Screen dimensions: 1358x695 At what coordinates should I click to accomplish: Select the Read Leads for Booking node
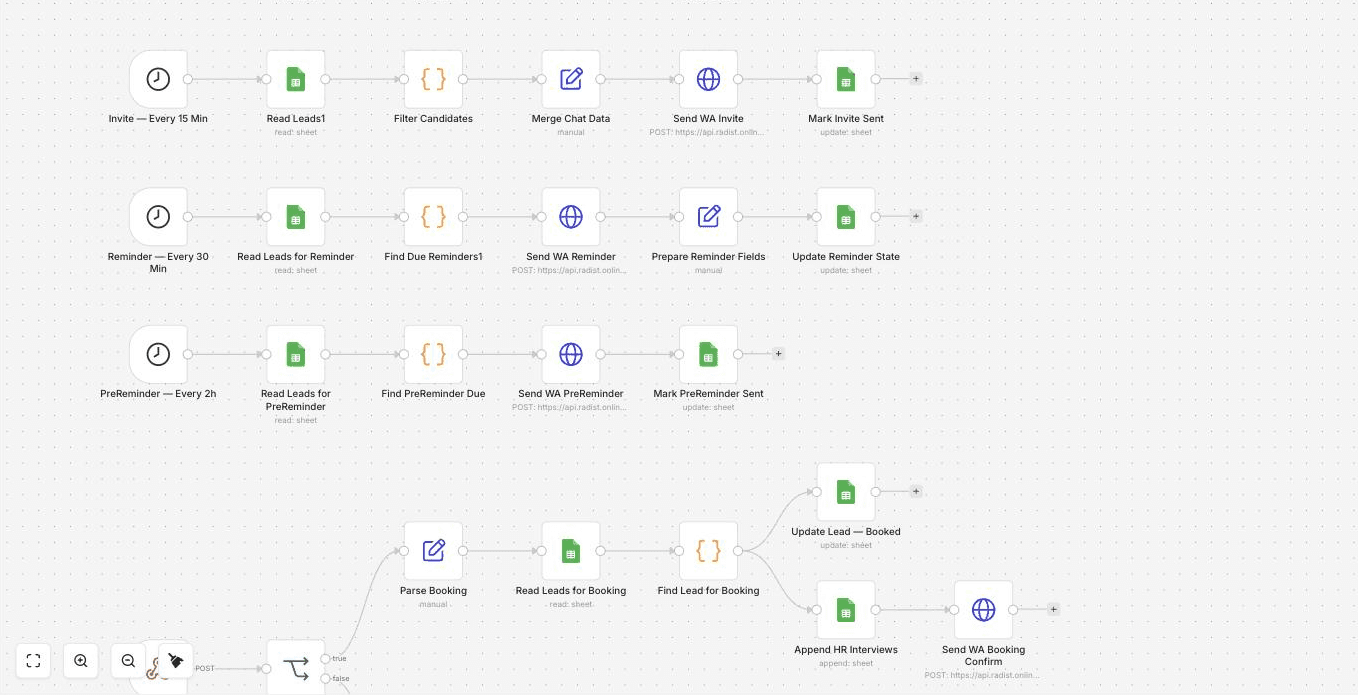pyautogui.click(x=571, y=551)
